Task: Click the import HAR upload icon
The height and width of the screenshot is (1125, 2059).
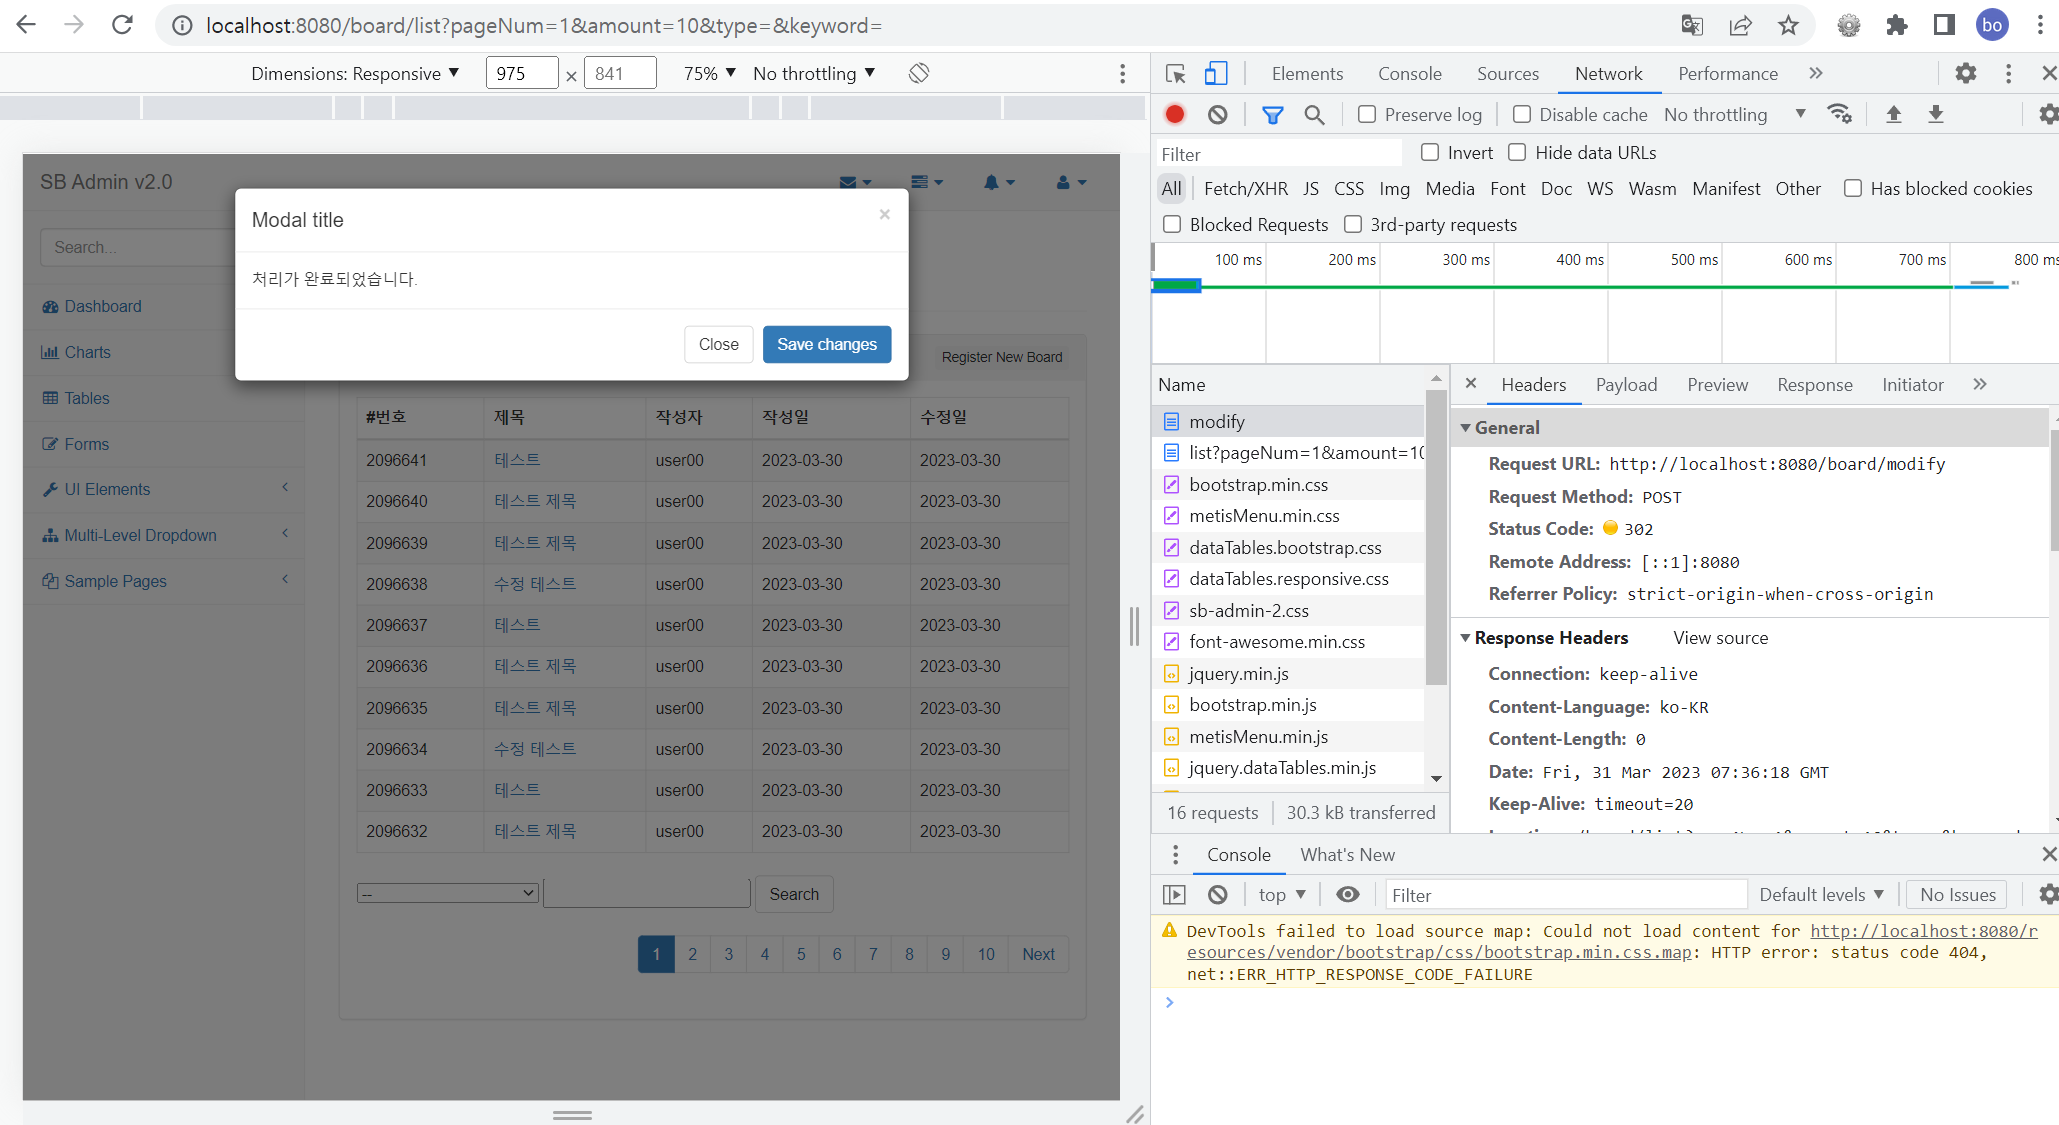Action: coord(1893,115)
